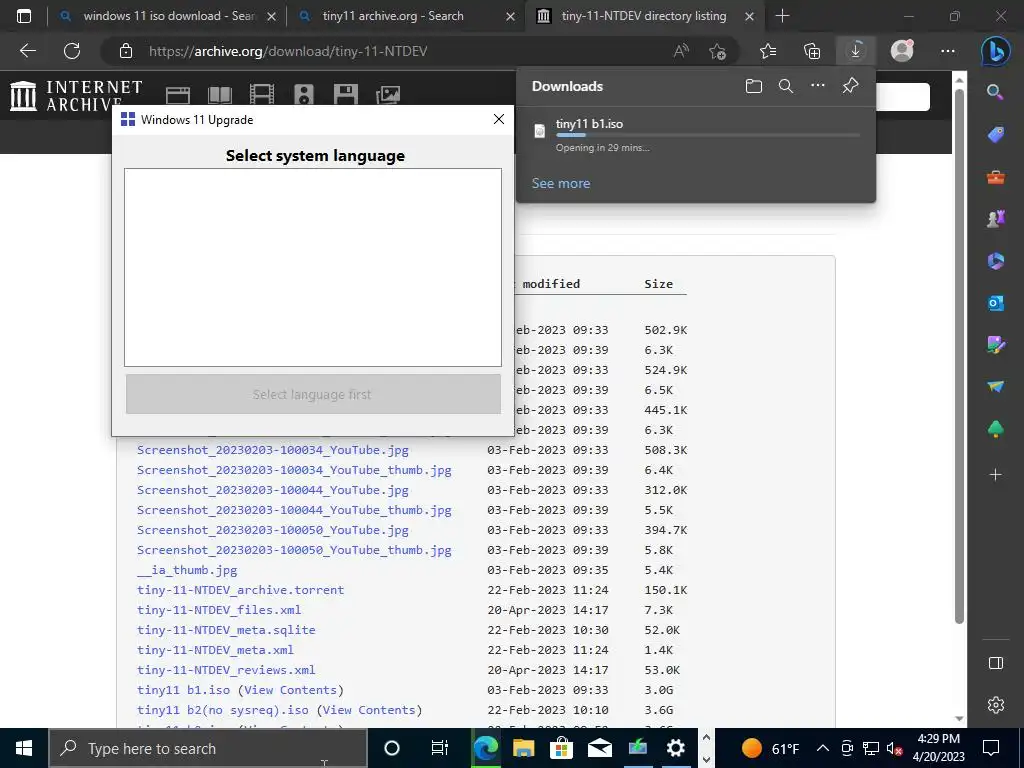Open tiny-11-NTDEV_meta.sqlite link

coord(226,630)
